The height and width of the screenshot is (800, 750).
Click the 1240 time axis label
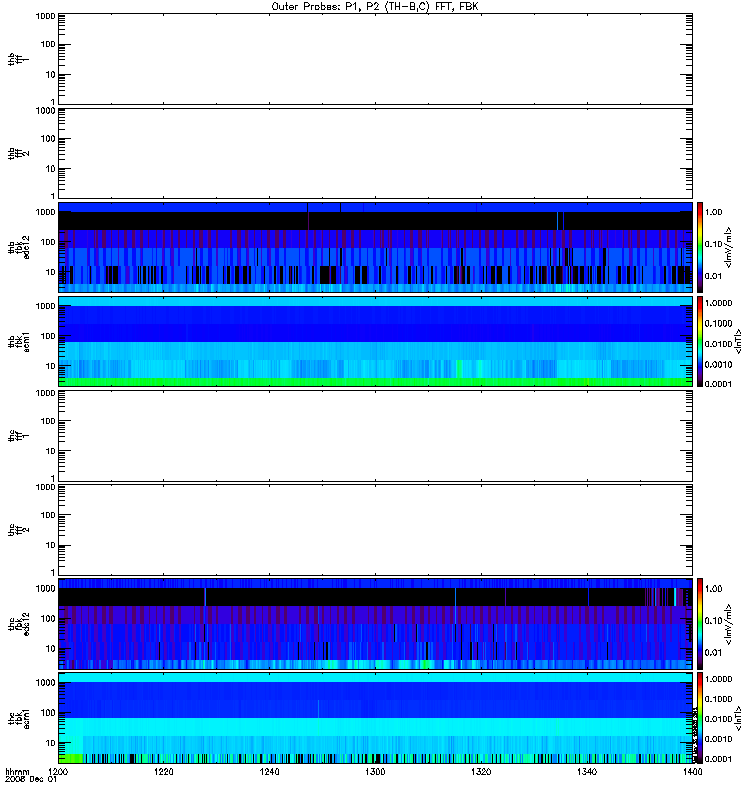[x=269, y=772]
